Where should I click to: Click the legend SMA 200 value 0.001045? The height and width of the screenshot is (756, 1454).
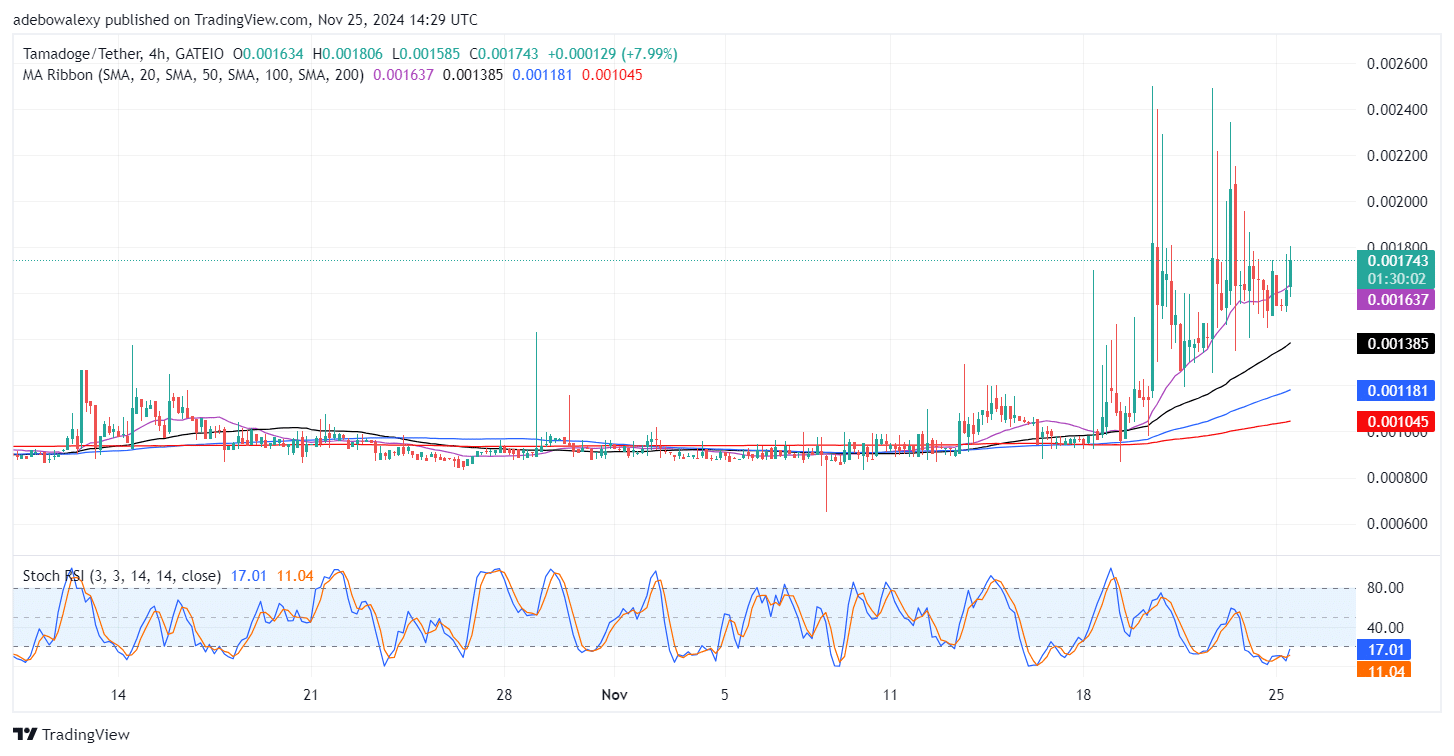tap(611, 75)
